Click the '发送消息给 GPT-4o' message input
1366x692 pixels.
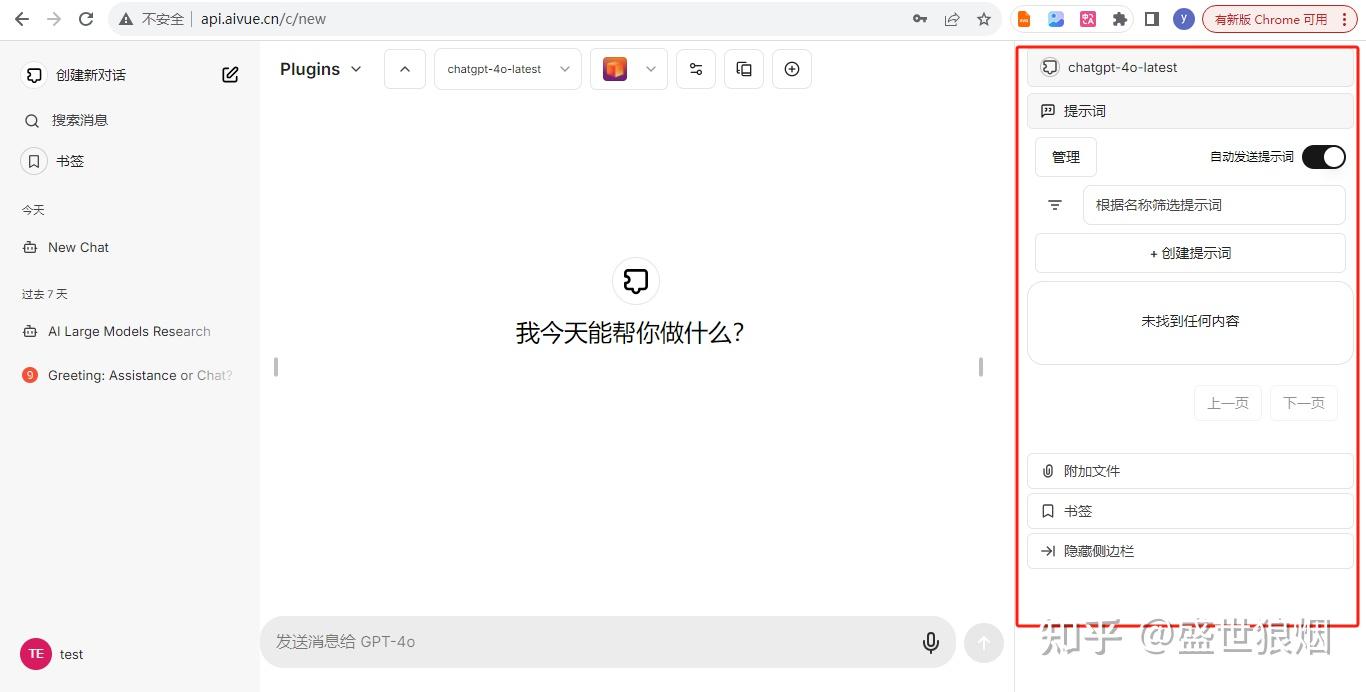point(590,642)
